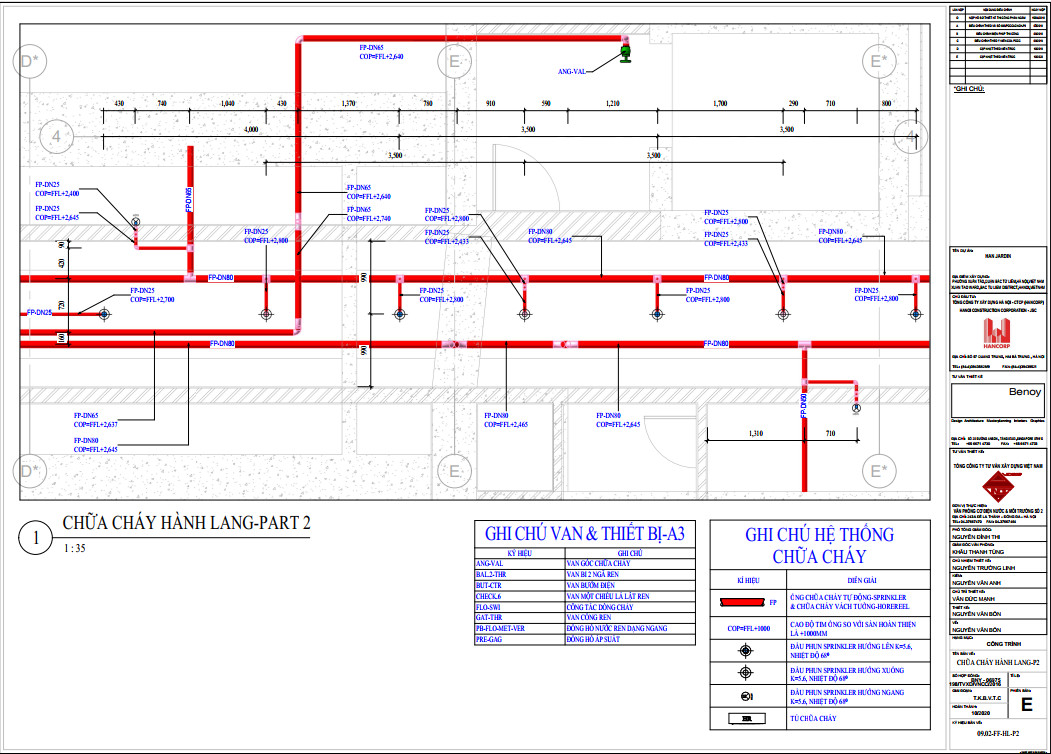This screenshot has width=1051, height=754.
Task: Pick the red FP pipe sample in the legend
Action: [x=743, y=603]
